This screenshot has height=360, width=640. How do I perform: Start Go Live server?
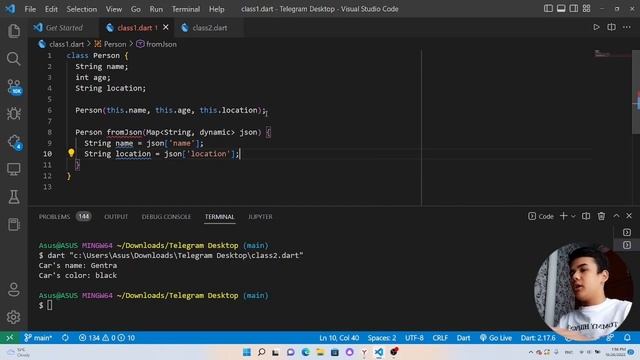coord(496,338)
